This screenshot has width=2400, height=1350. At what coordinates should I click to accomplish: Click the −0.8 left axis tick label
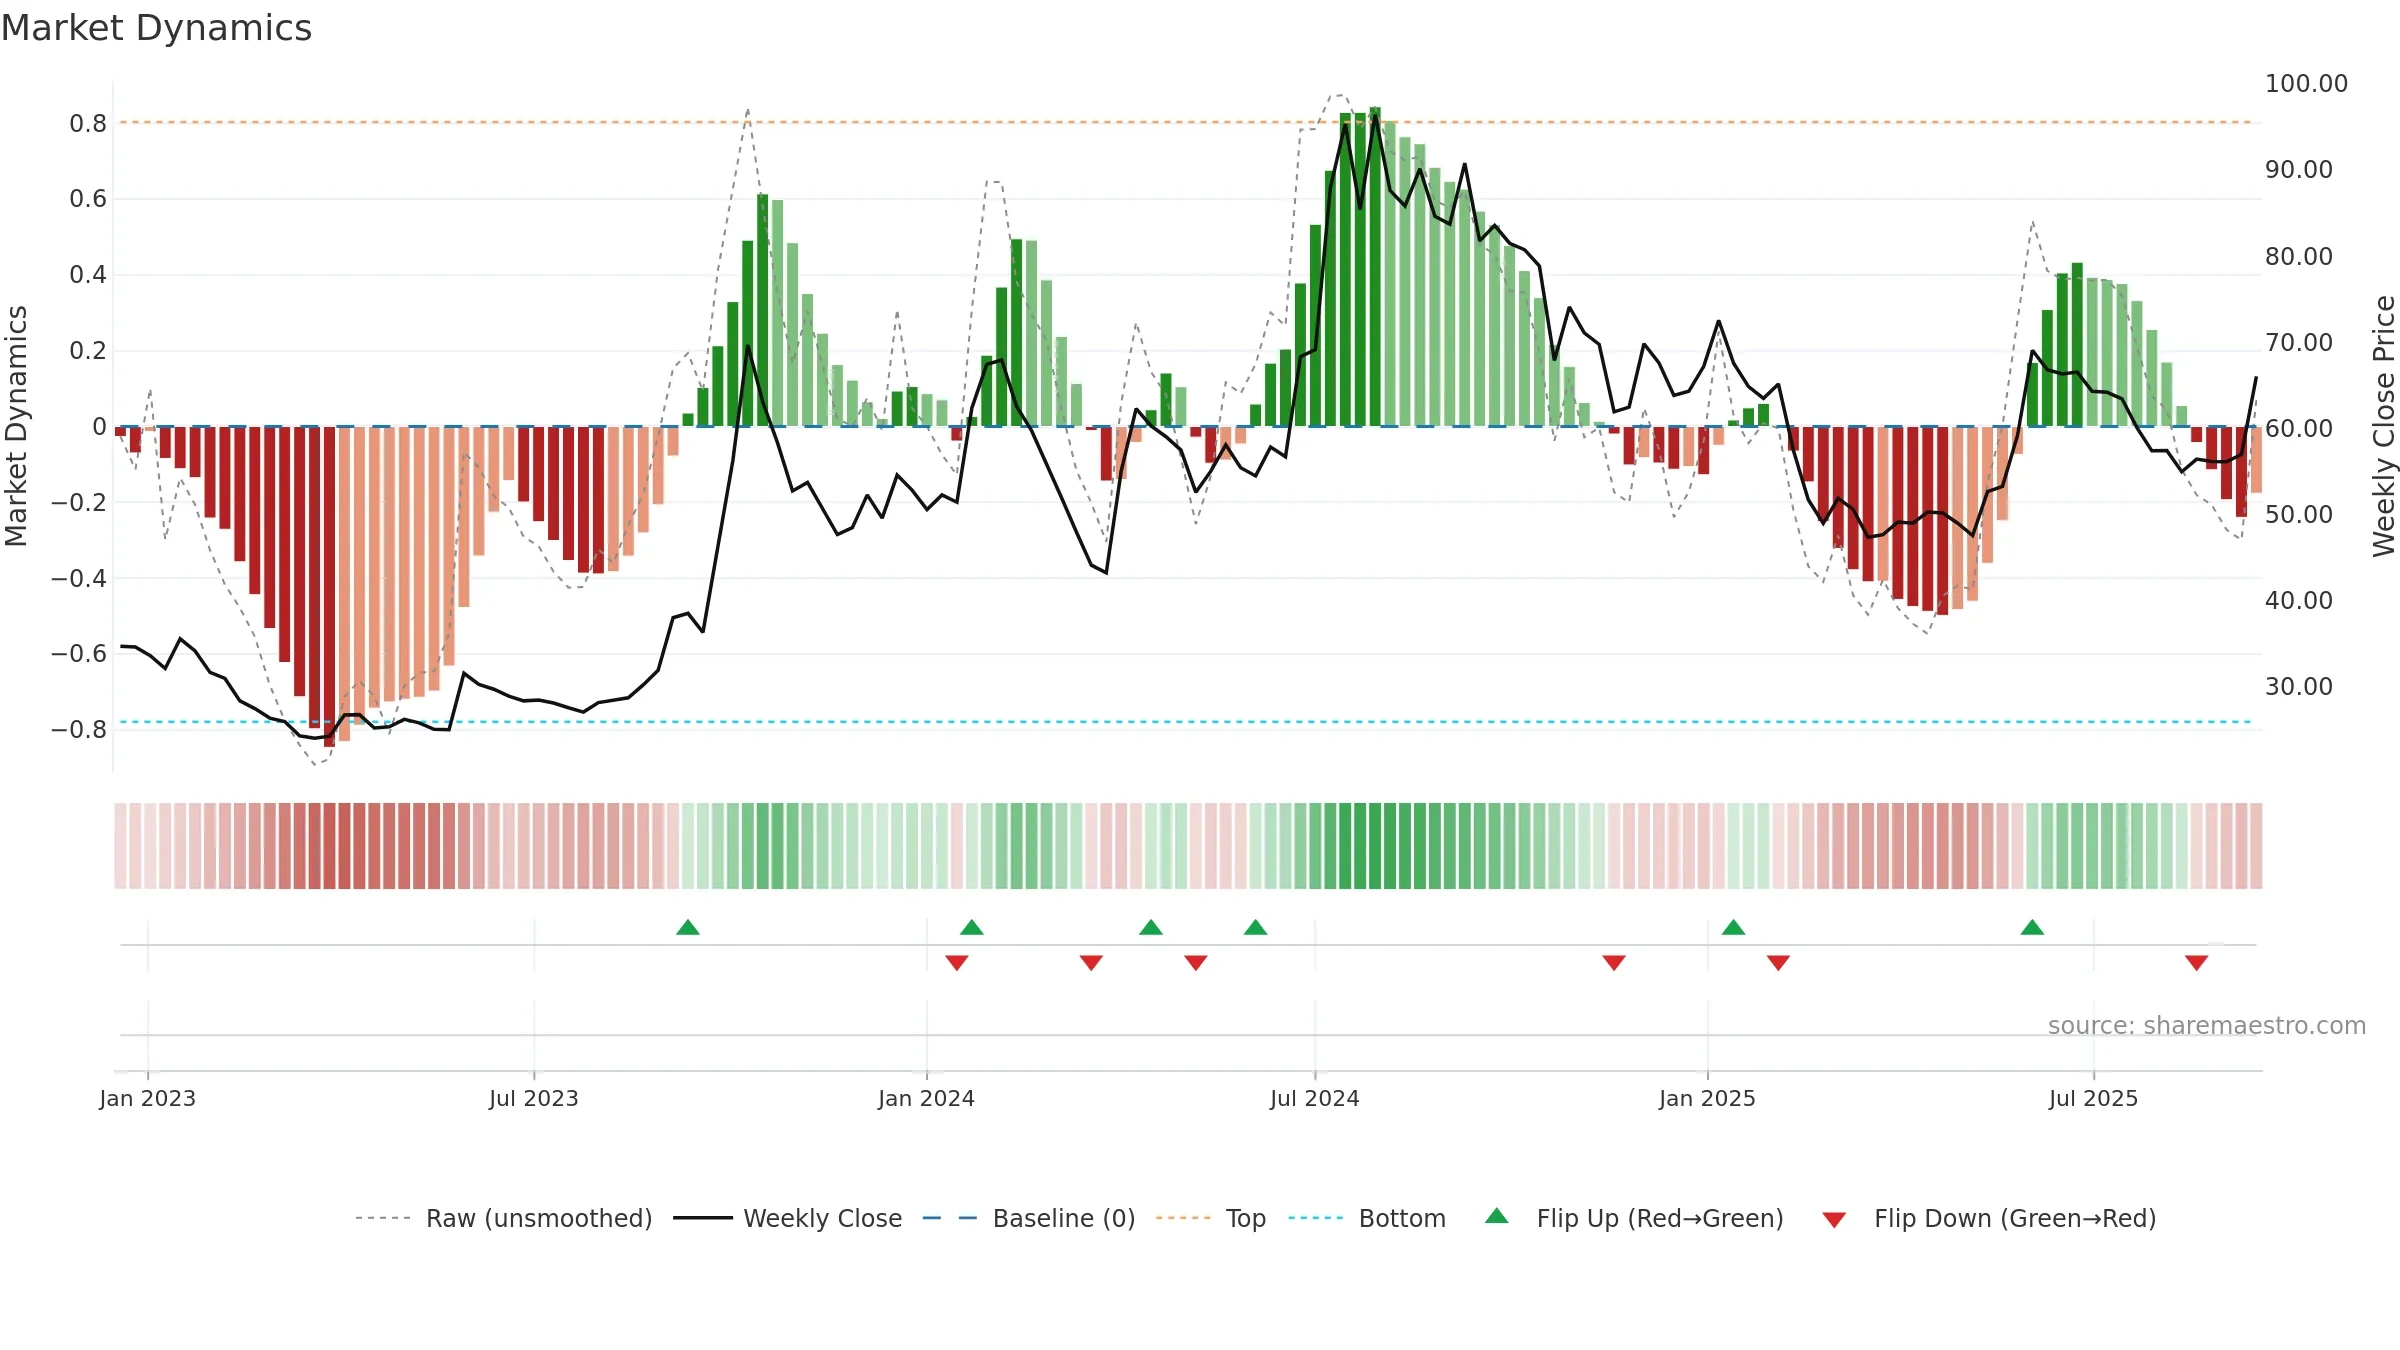(79, 729)
